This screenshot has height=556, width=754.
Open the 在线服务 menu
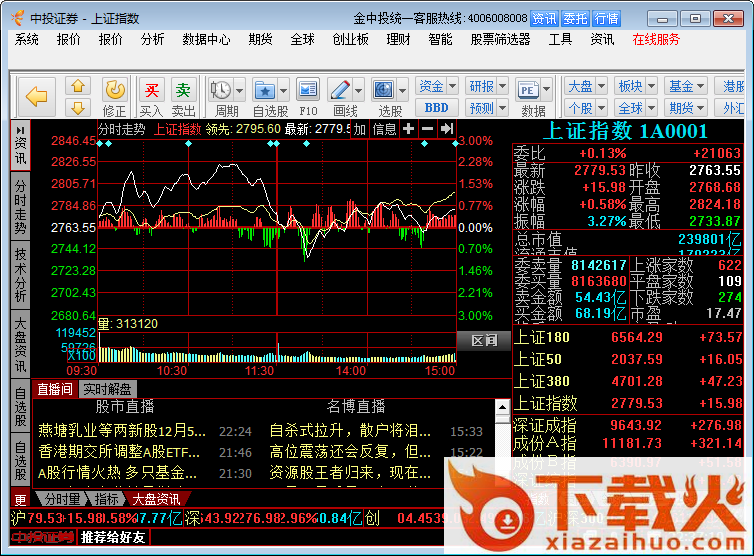pyautogui.click(x=656, y=39)
